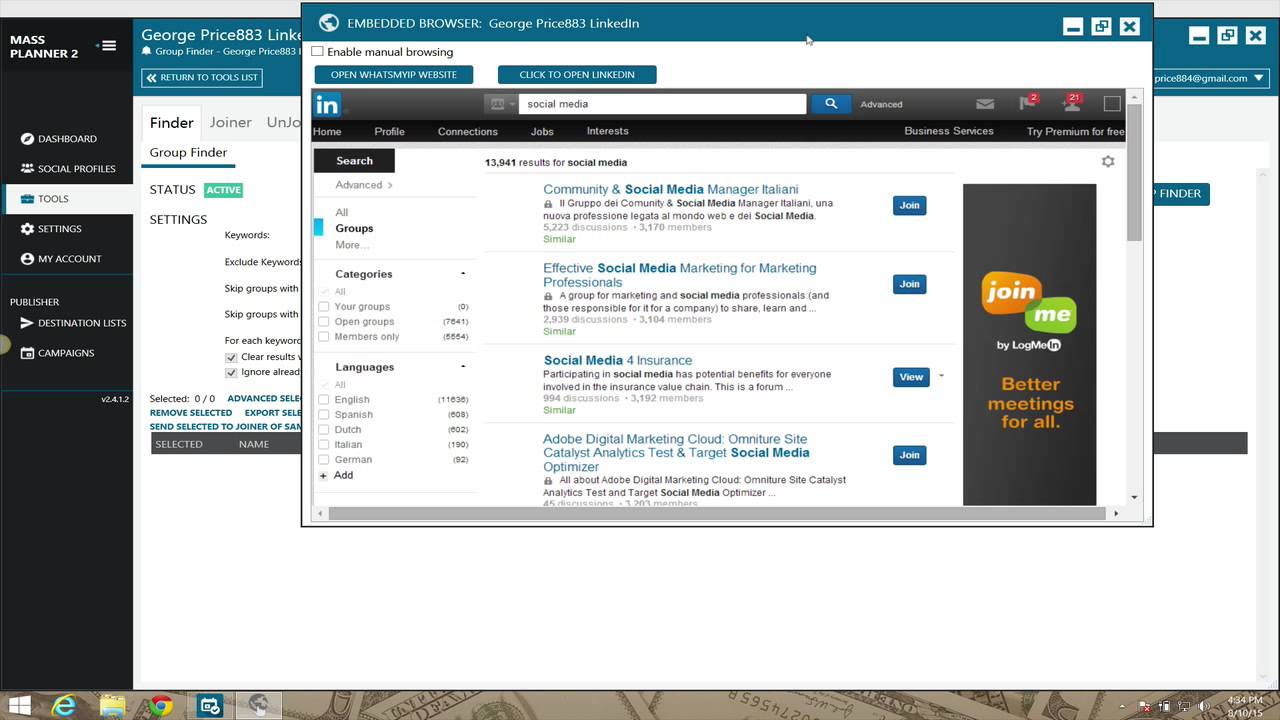
Task: Click the LinkedIn logo
Action: (x=327, y=104)
